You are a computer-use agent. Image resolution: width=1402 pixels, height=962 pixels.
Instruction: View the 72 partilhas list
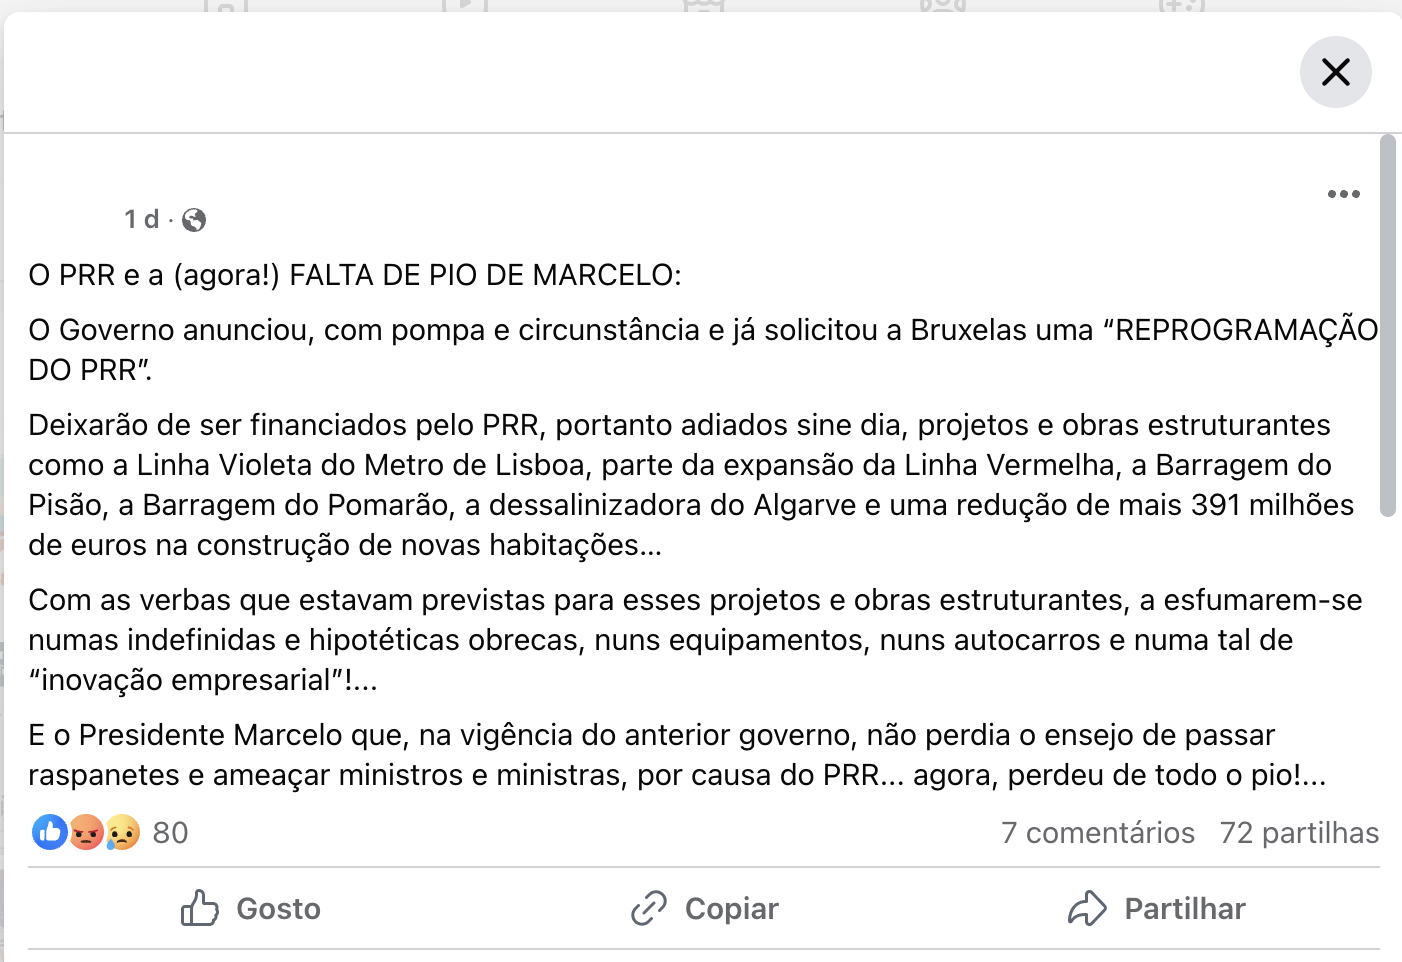point(1299,832)
